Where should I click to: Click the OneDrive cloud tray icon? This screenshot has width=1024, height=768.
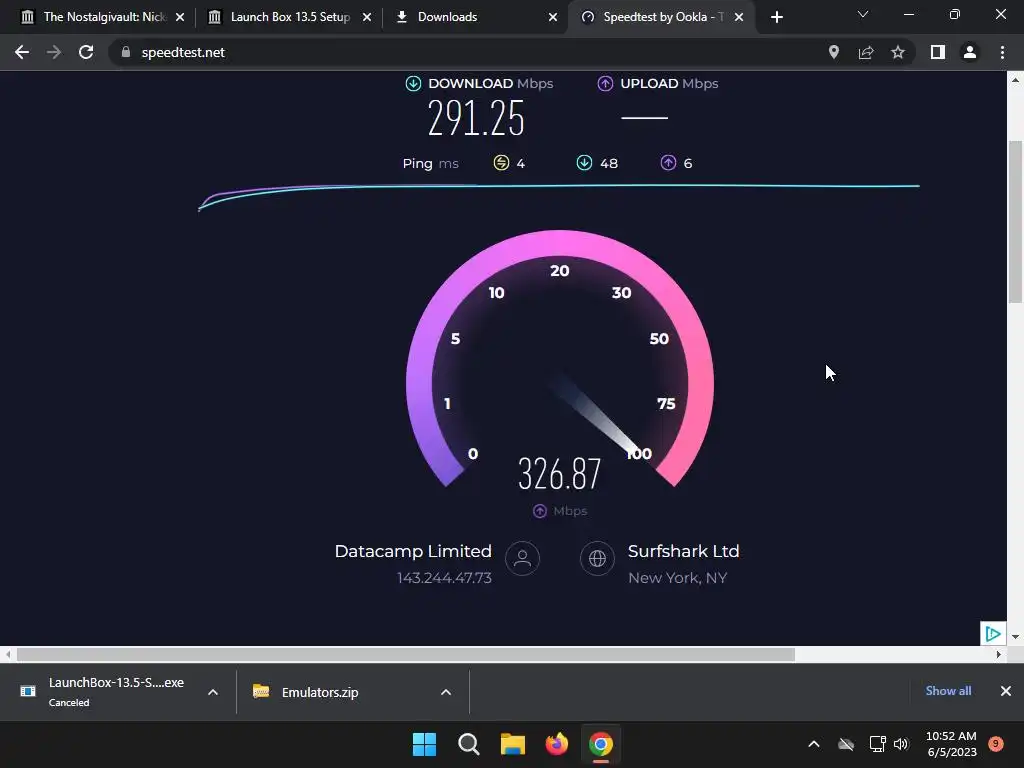846,744
